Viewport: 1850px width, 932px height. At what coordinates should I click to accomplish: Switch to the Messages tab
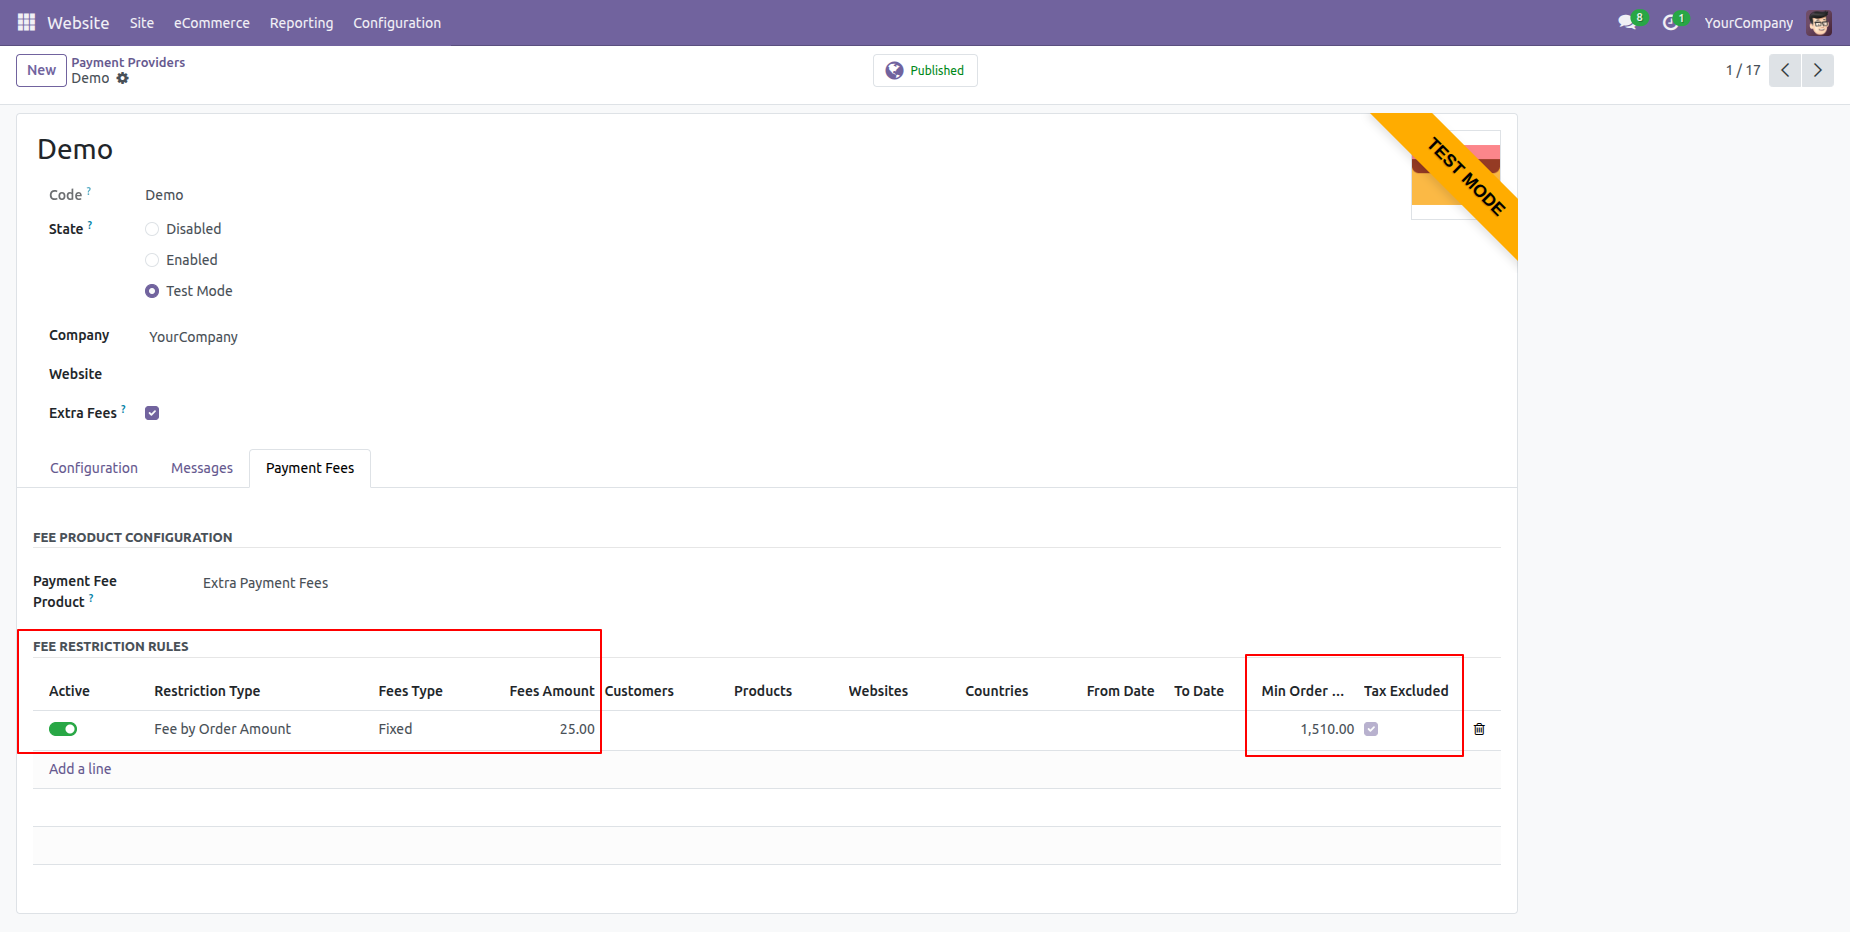pos(201,468)
